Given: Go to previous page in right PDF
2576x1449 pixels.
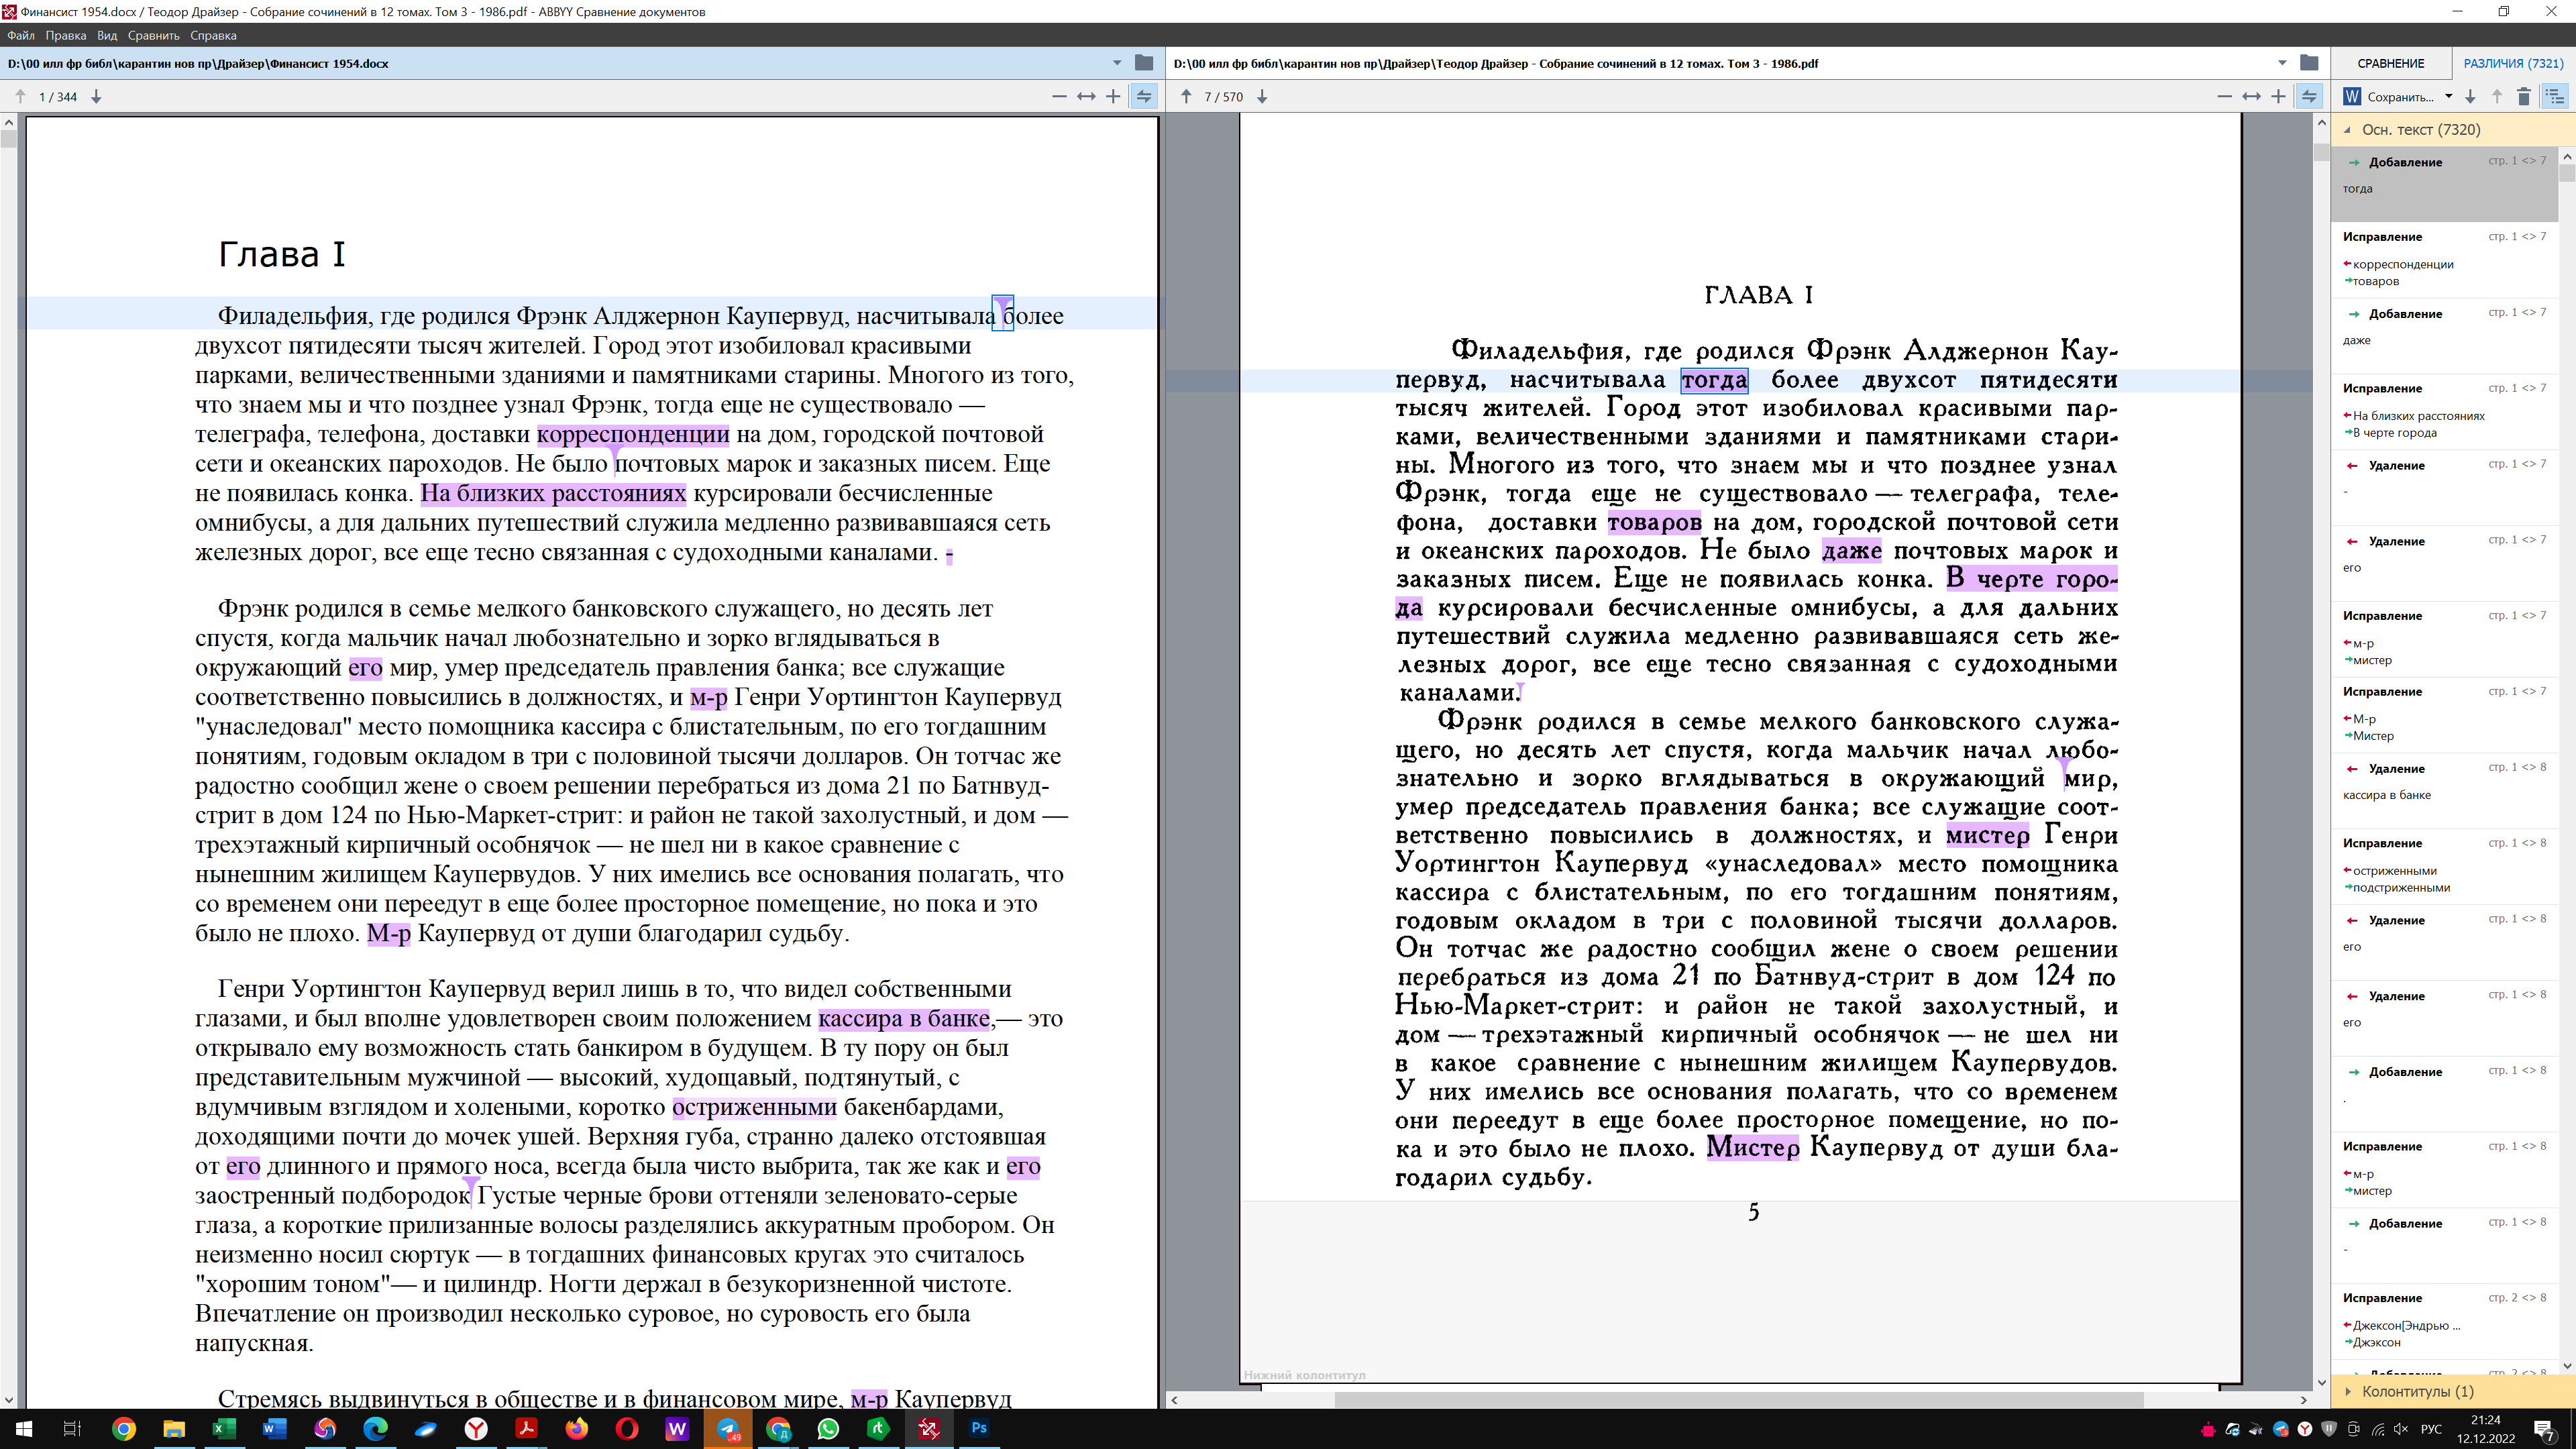Looking at the screenshot, I should tap(1186, 97).
